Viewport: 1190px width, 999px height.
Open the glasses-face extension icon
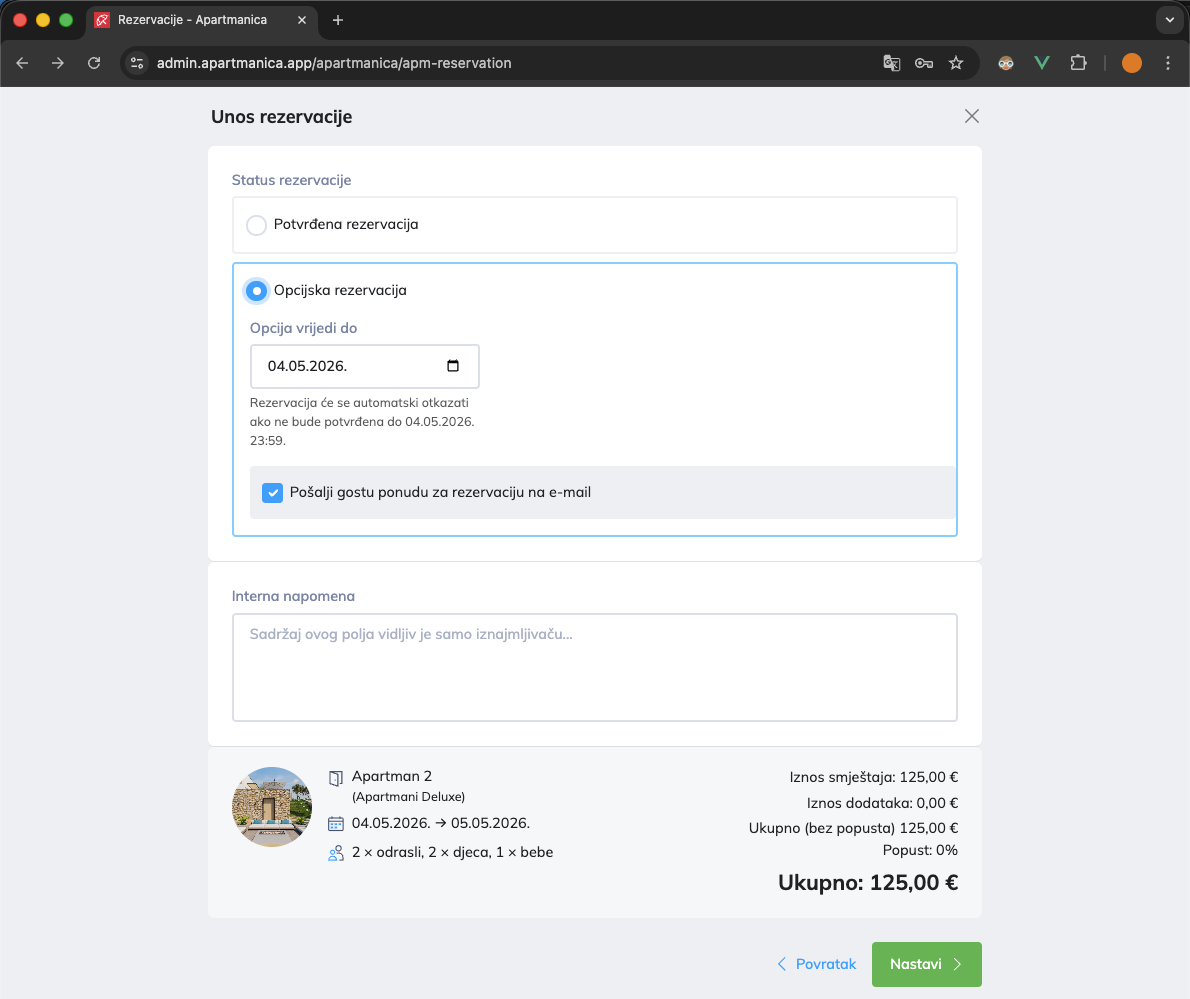point(1006,63)
